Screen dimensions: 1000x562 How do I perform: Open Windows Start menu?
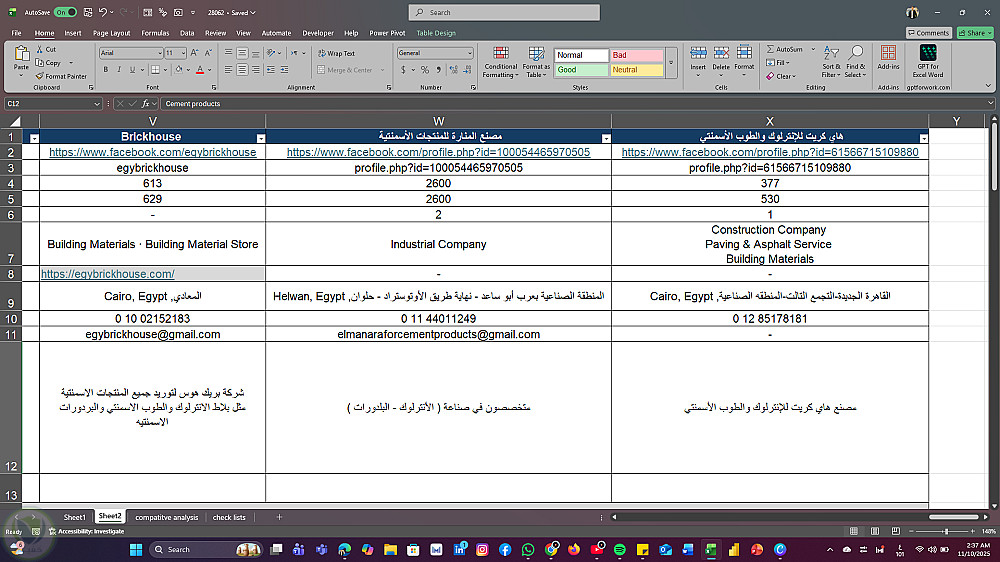click(x=136, y=549)
